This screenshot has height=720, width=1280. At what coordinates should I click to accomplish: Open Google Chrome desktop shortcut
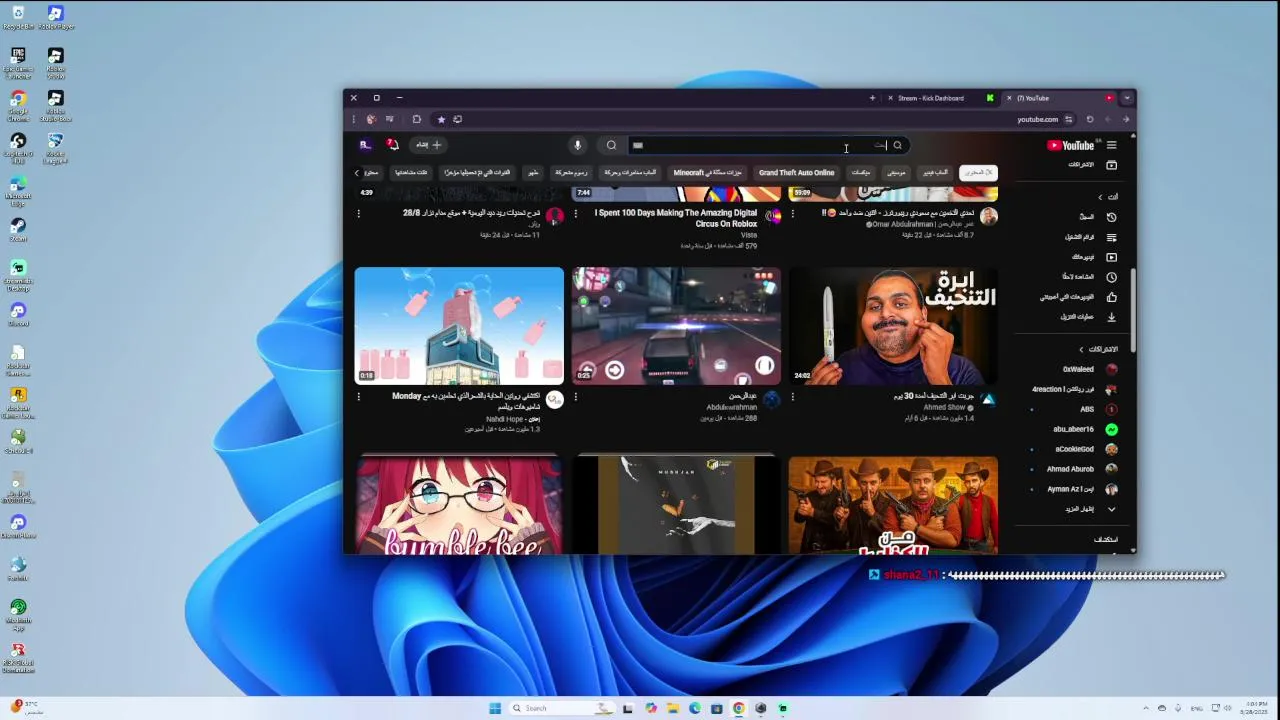coord(18,105)
